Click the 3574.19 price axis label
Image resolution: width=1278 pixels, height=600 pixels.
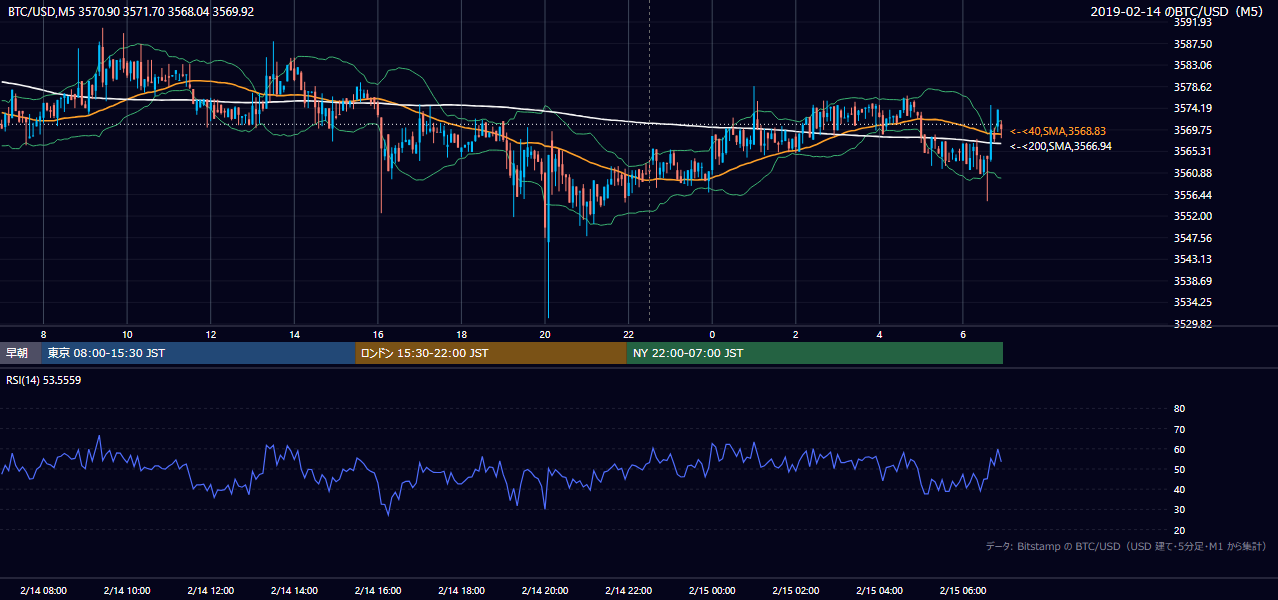[x=1193, y=108]
